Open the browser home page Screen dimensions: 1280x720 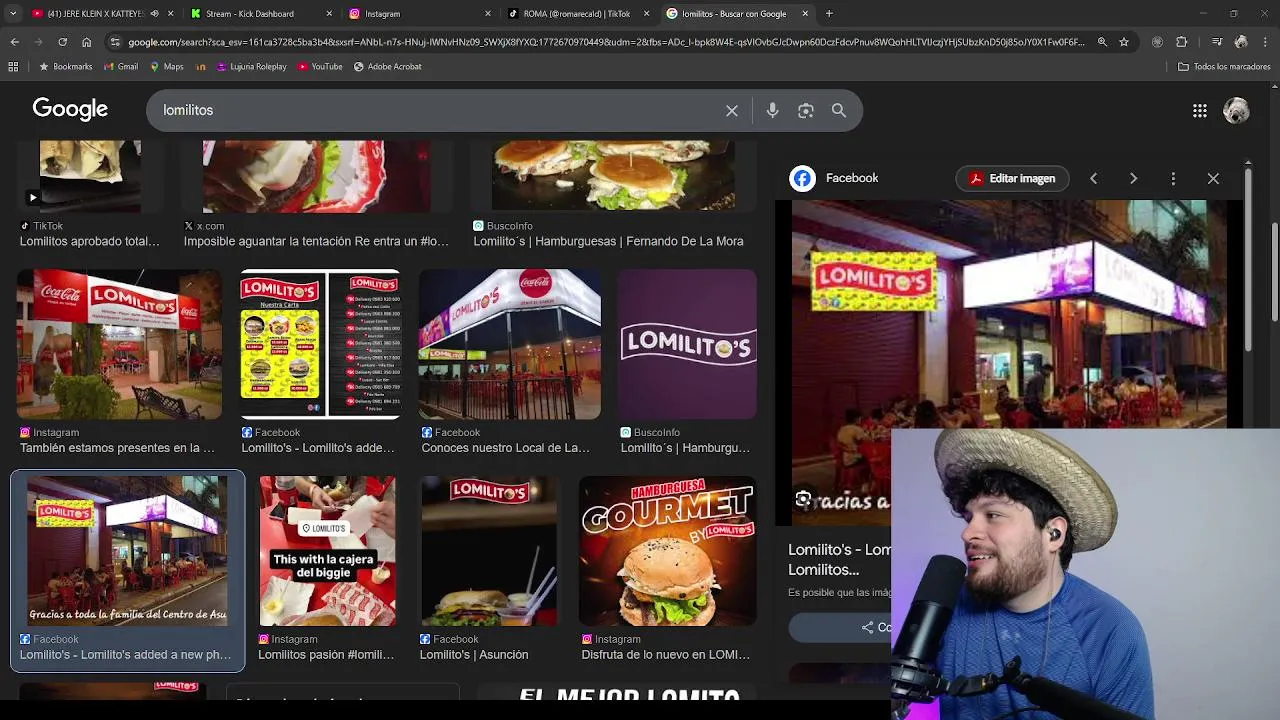(x=86, y=42)
